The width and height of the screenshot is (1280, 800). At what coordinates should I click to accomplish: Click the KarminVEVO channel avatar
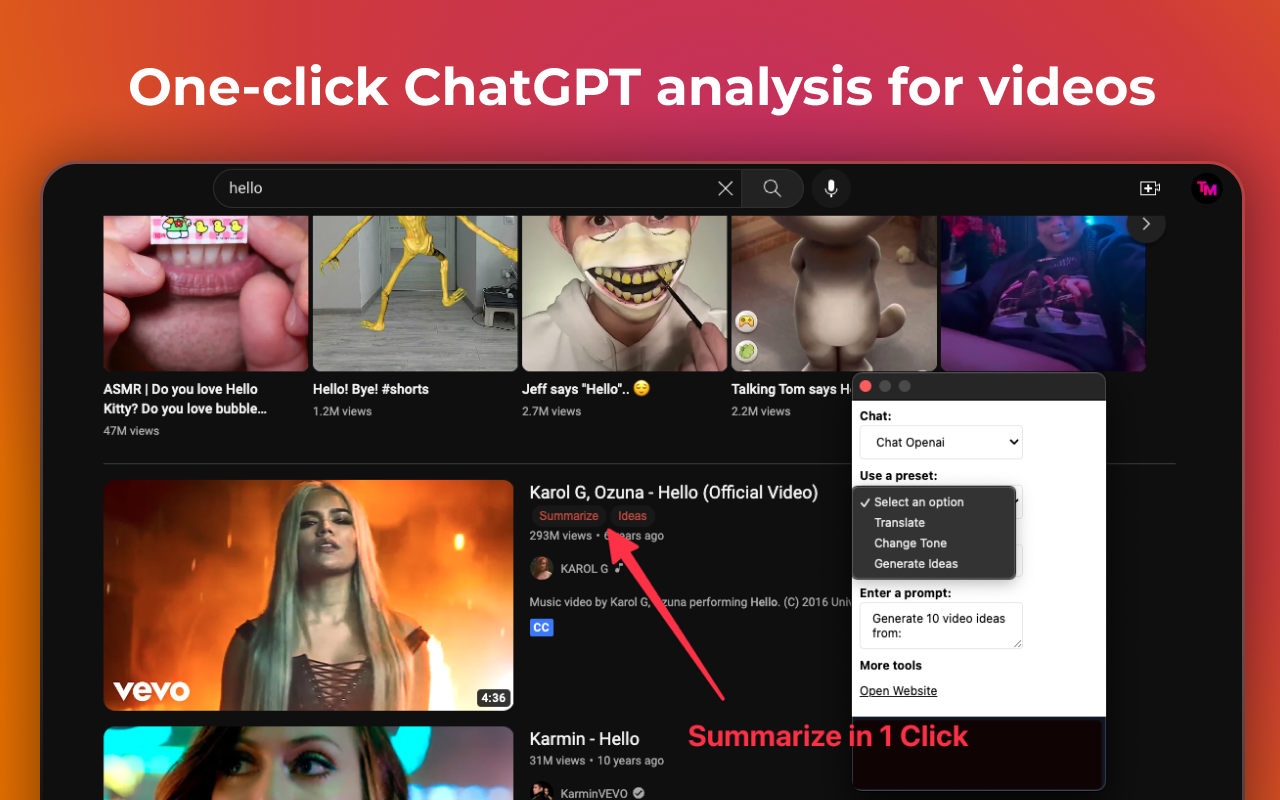pos(541,793)
